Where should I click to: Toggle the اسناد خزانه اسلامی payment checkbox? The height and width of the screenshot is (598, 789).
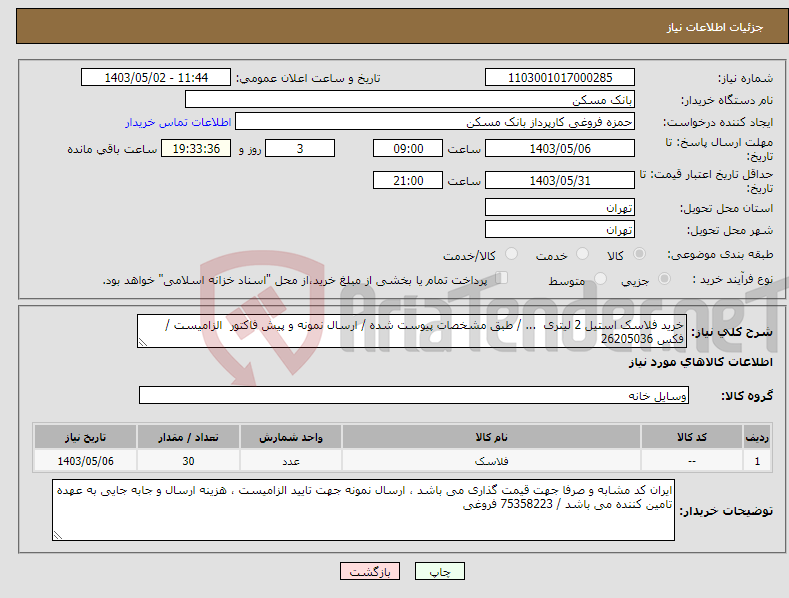click(502, 278)
